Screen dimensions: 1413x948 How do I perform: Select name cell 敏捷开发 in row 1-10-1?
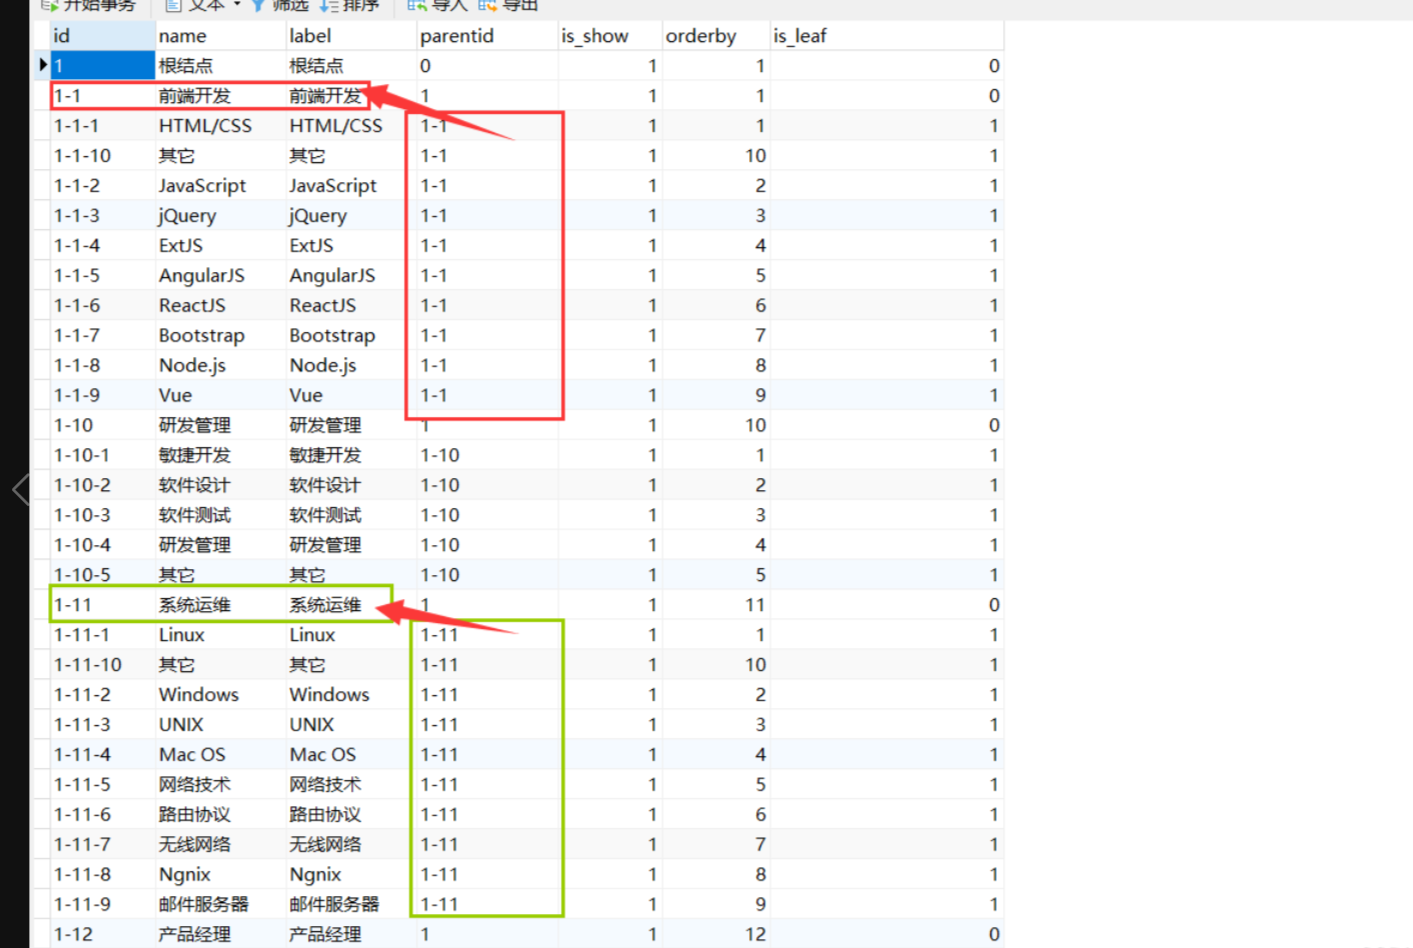pyautogui.click(x=220, y=456)
